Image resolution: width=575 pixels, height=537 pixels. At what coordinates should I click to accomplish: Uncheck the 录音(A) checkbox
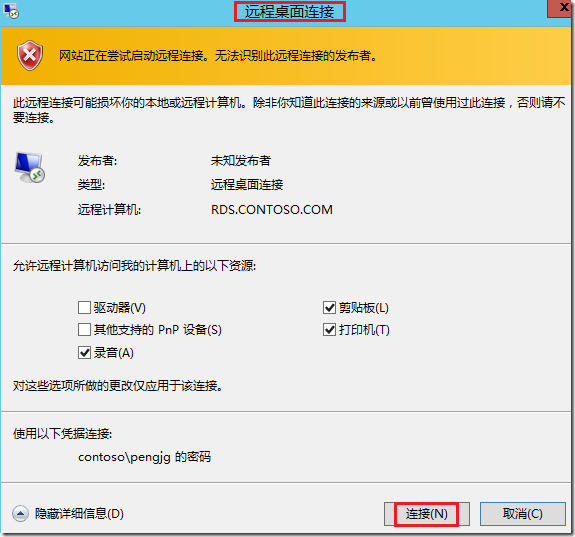pos(84,352)
